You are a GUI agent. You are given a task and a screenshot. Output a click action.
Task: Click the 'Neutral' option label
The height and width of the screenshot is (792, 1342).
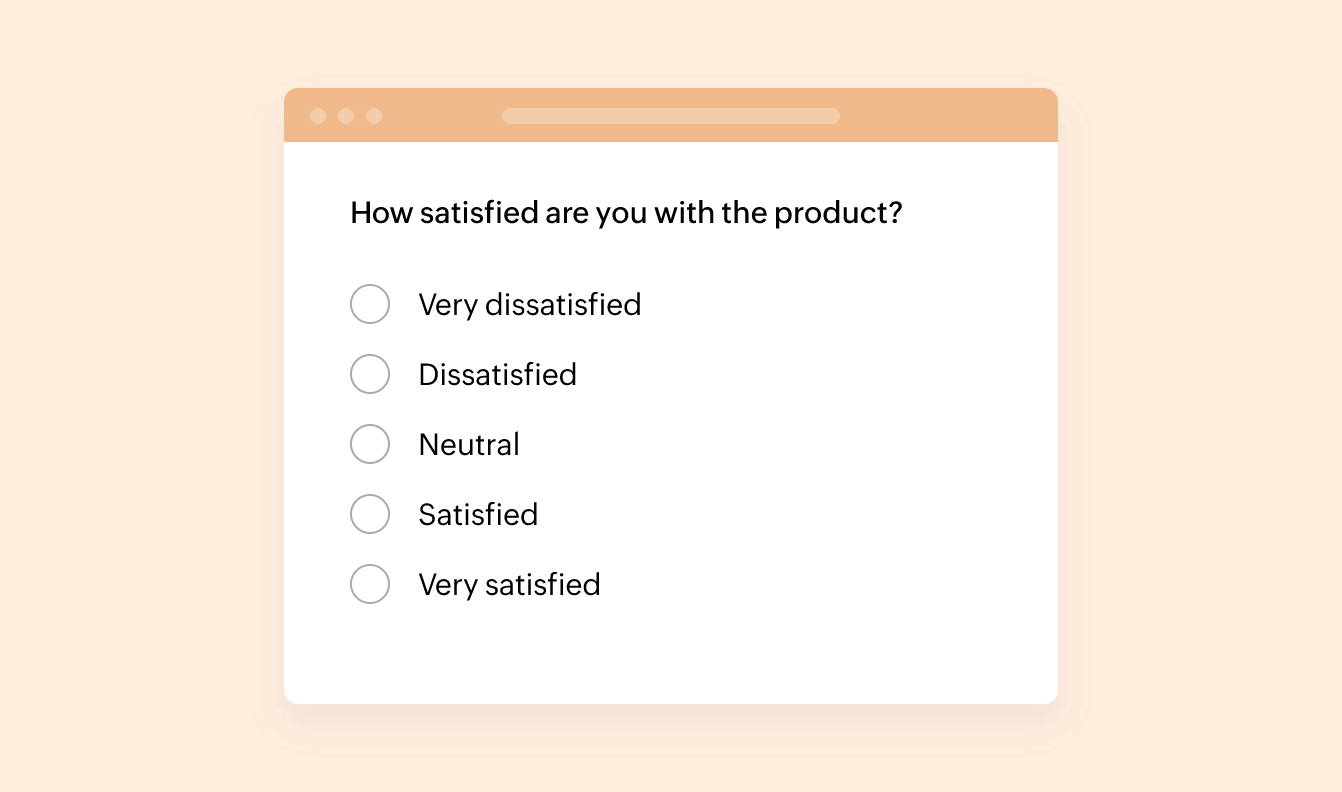469,444
